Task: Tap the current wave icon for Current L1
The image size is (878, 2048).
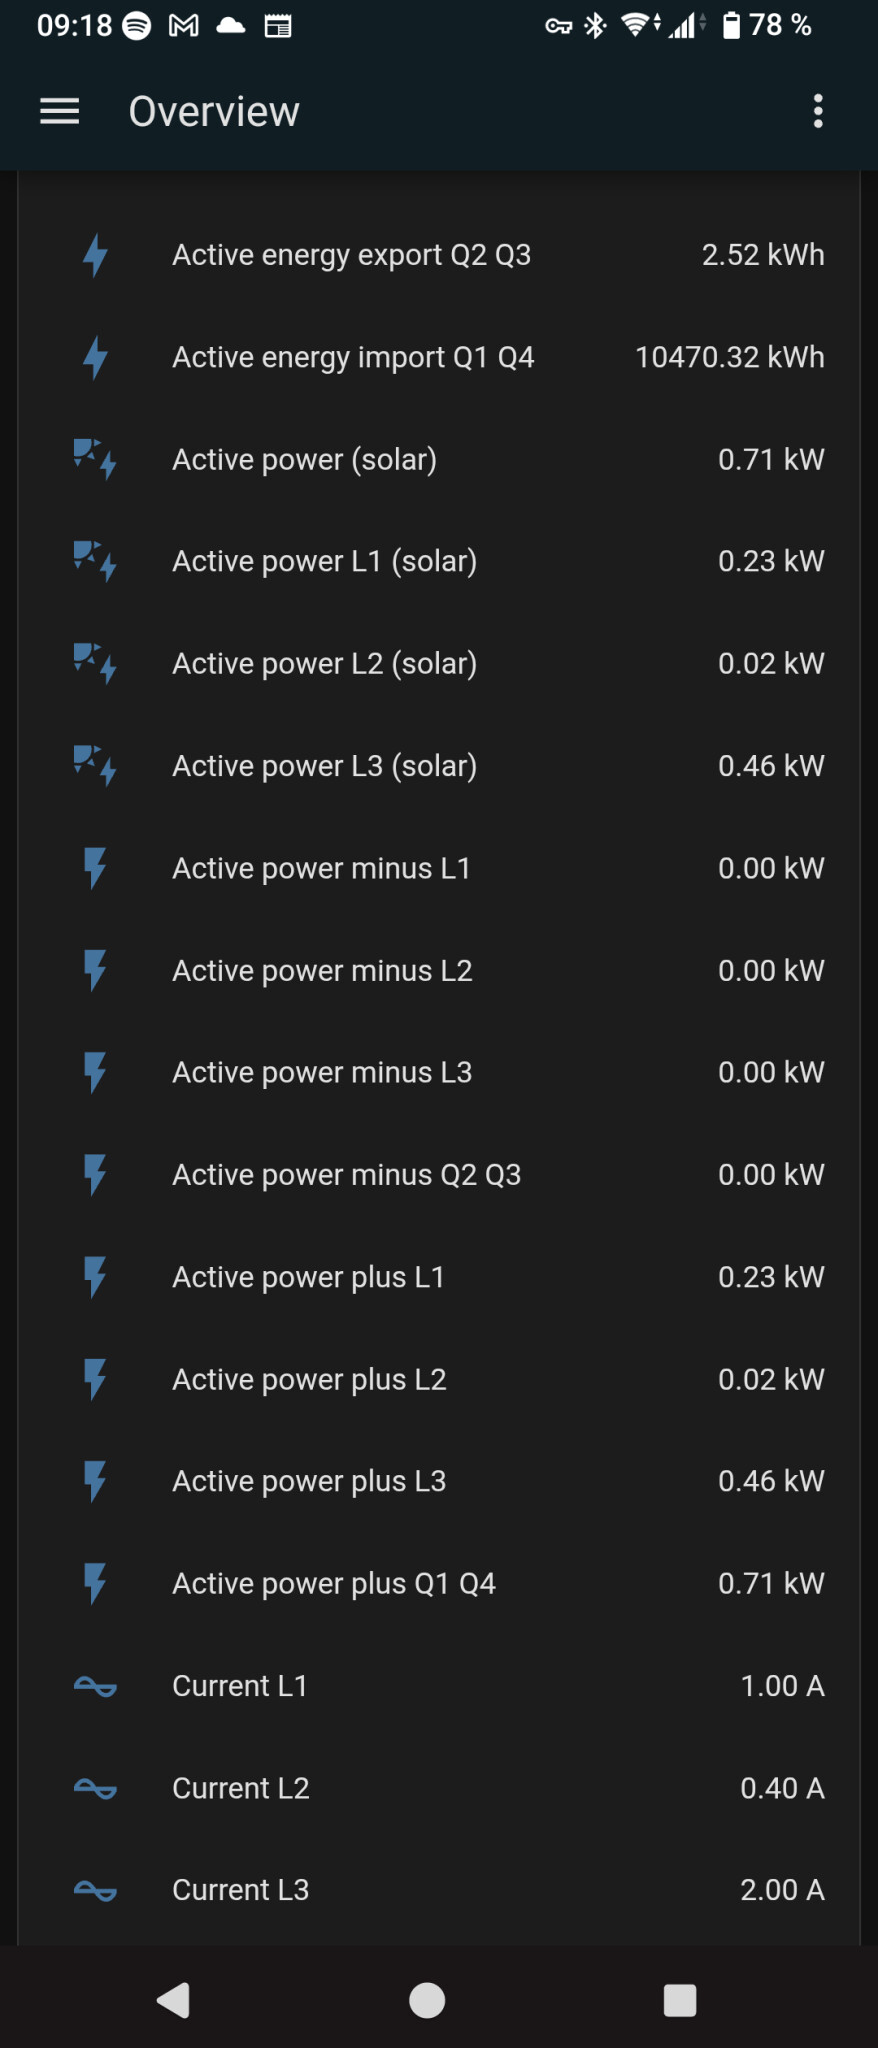Action: [95, 1686]
